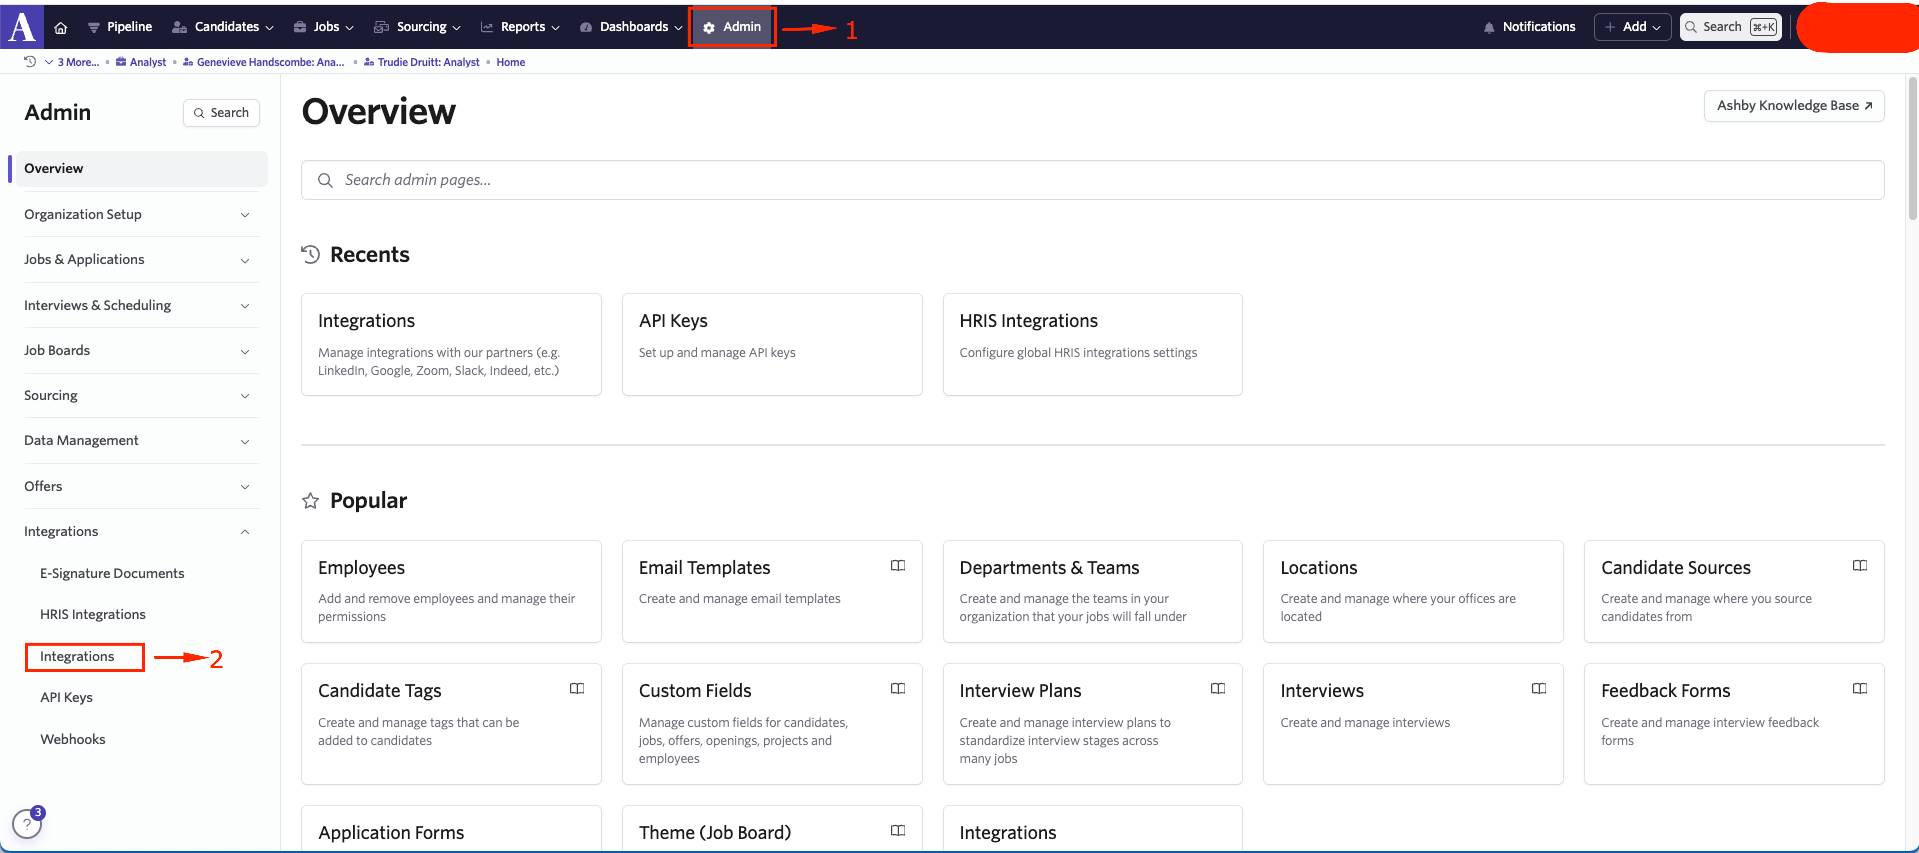1919x853 pixels.
Task: Open Sourcing menu in top bar
Action: 417,27
